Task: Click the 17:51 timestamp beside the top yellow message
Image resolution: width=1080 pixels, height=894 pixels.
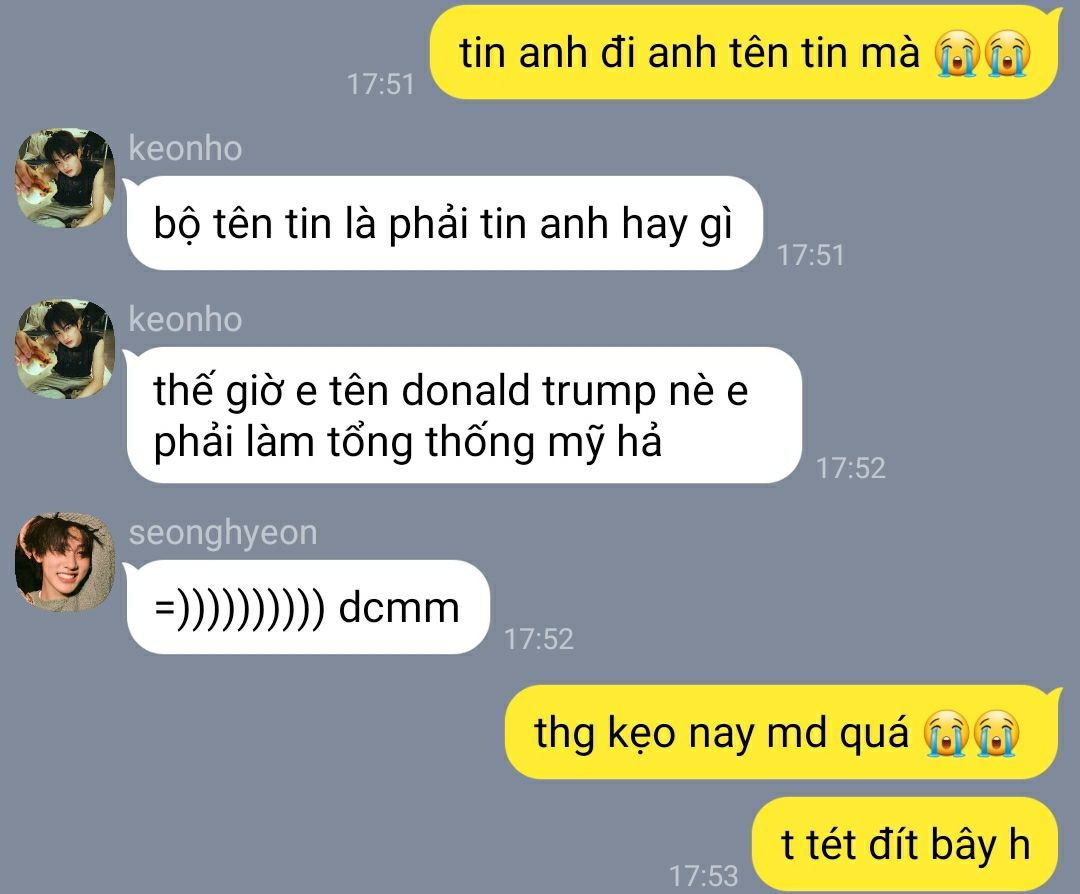Action: tap(380, 84)
